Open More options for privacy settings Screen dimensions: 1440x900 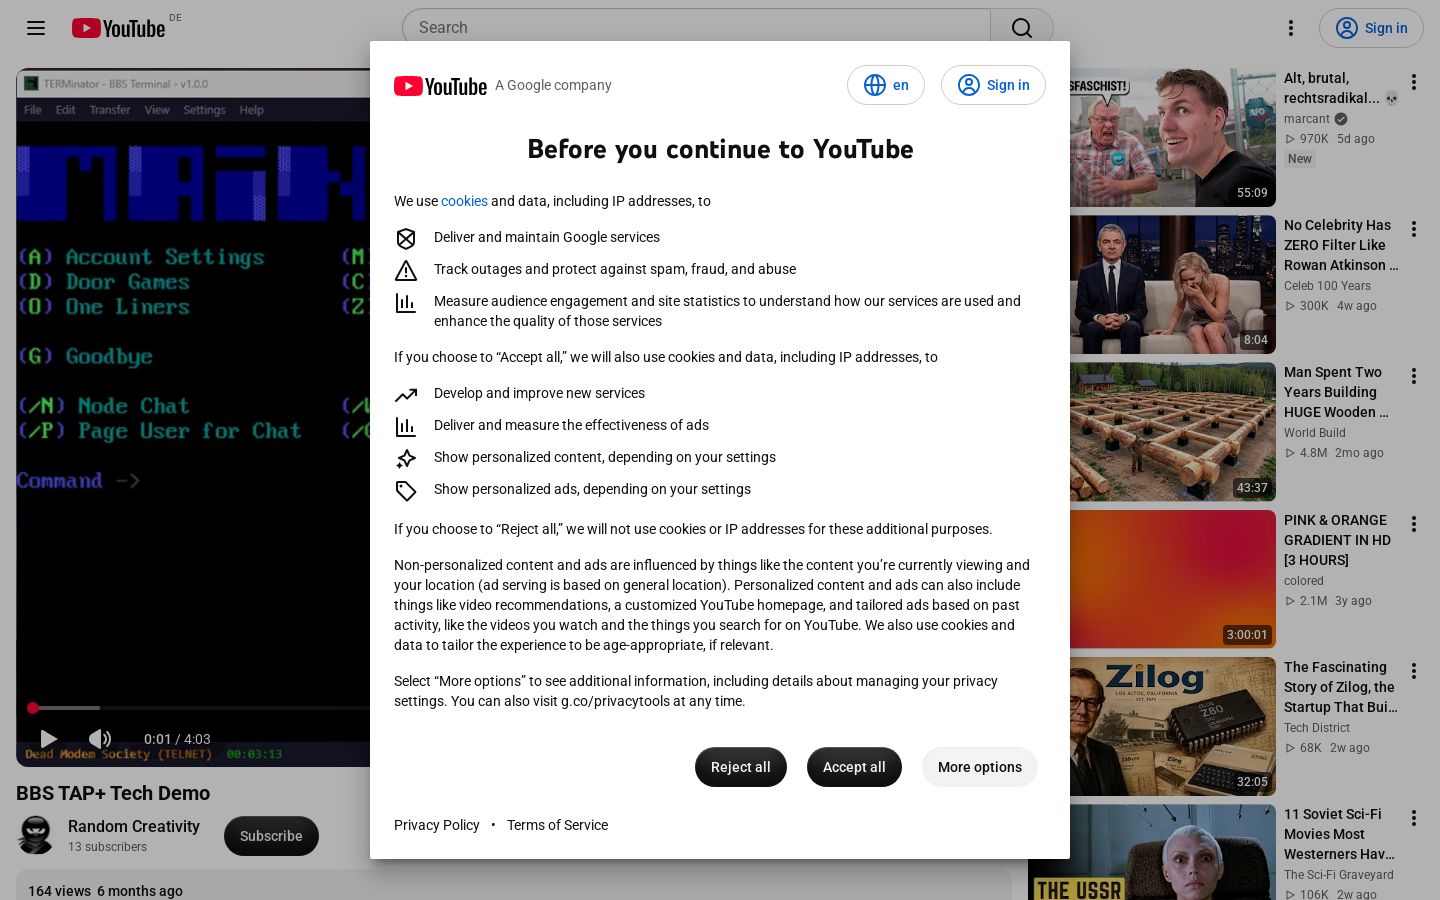tap(980, 767)
